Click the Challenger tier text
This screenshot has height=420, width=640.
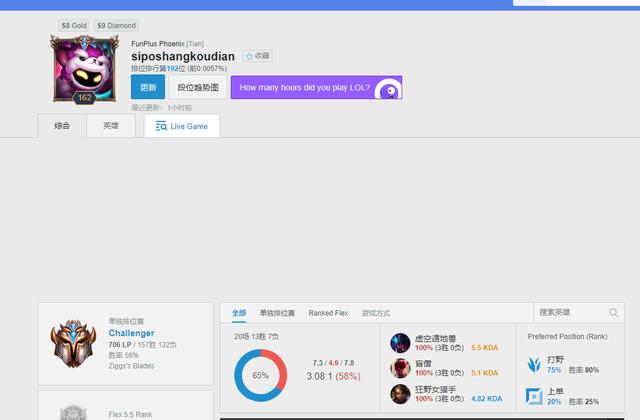click(x=131, y=333)
